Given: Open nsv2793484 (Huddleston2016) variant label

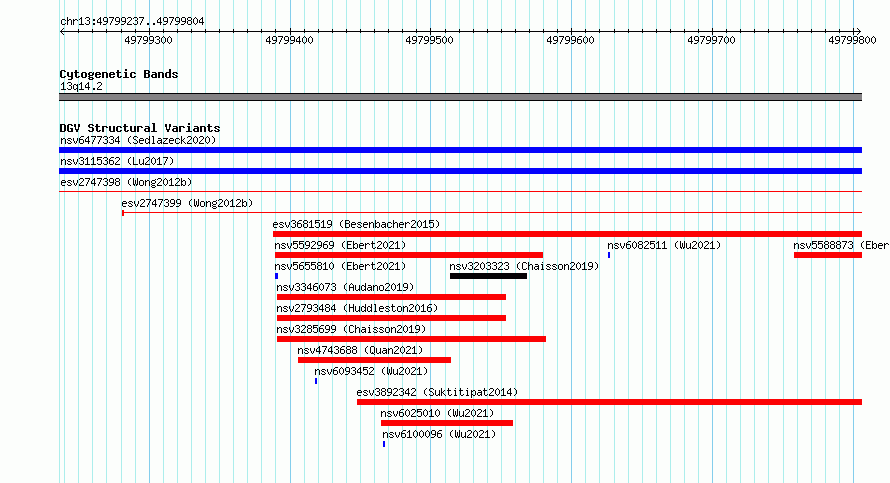Looking at the screenshot, I should coord(357,308).
